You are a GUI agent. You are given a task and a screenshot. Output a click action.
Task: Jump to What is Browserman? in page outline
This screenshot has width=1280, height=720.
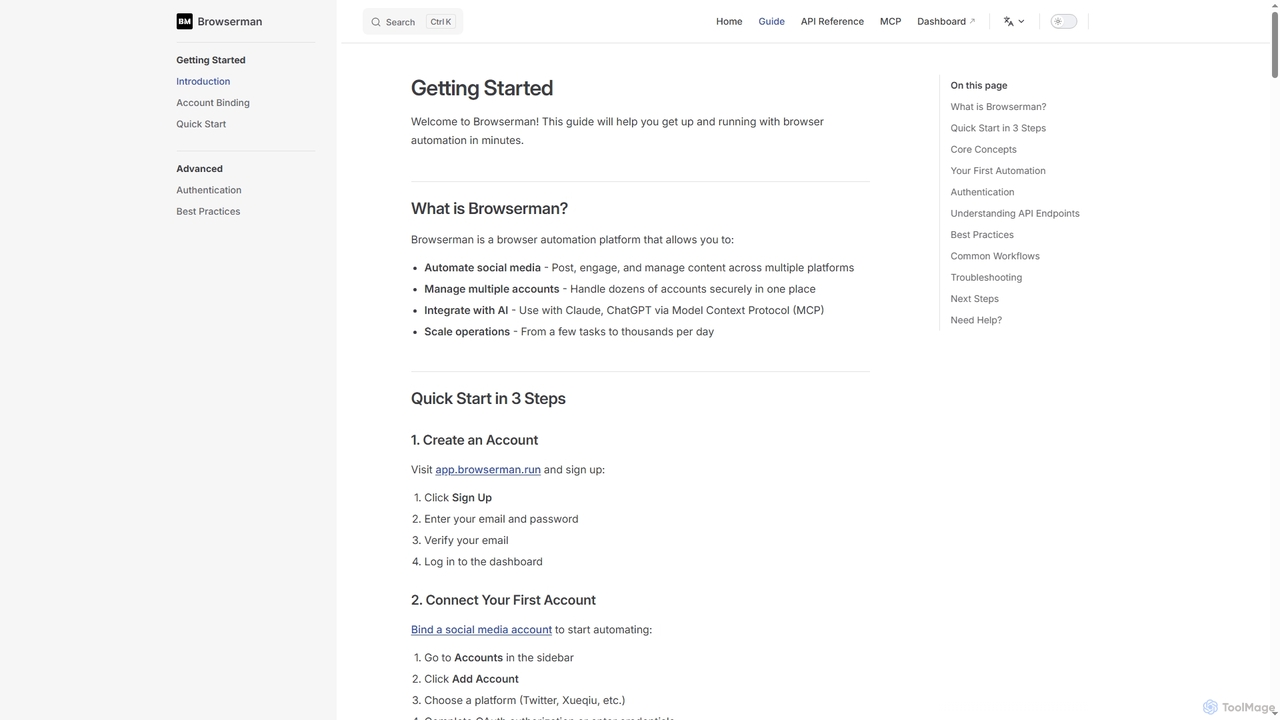point(998,107)
